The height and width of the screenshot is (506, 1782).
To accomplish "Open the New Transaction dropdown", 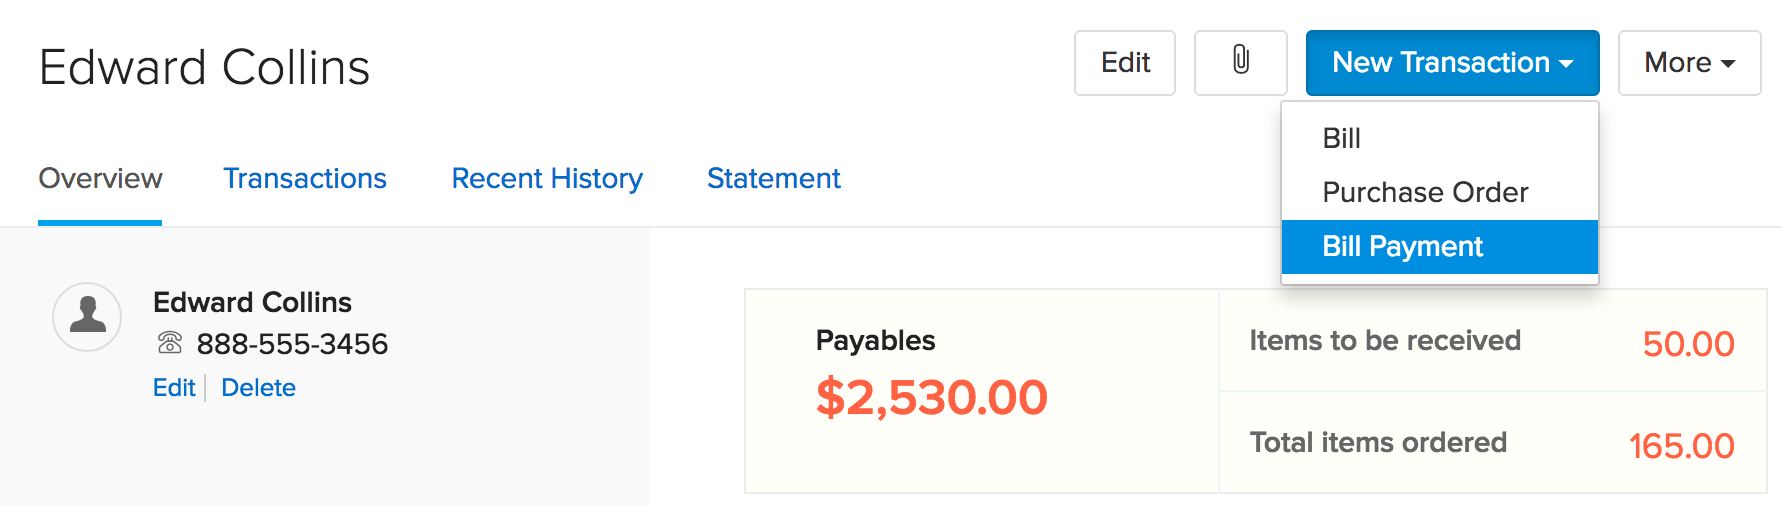I will 1452,62.
